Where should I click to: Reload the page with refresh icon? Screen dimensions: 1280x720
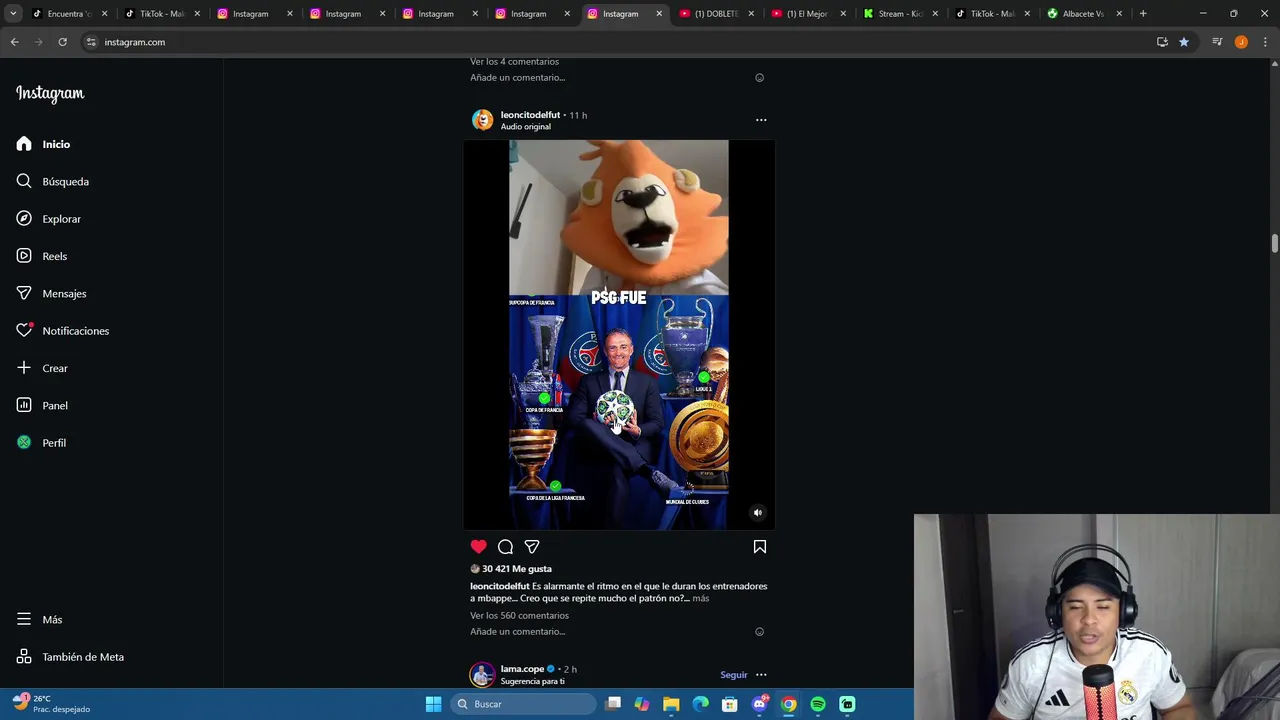click(62, 42)
